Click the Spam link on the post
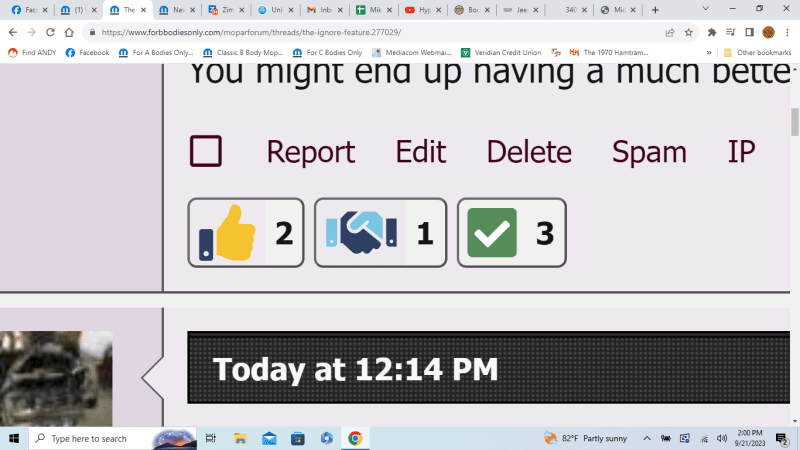The image size is (800, 450). [649, 152]
